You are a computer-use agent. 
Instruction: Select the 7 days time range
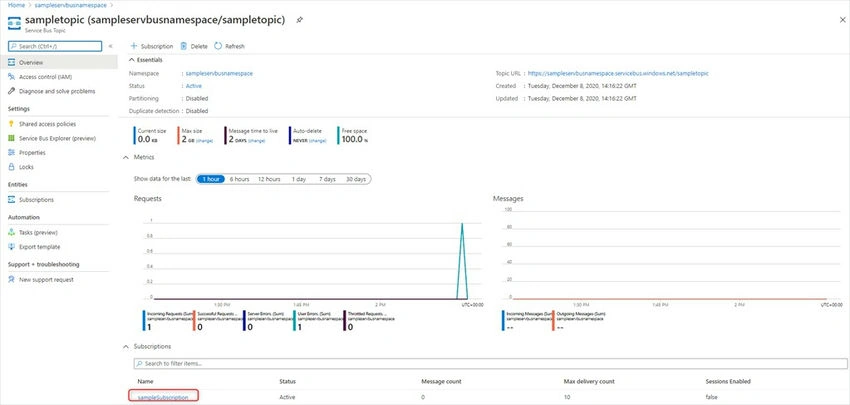point(327,179)
